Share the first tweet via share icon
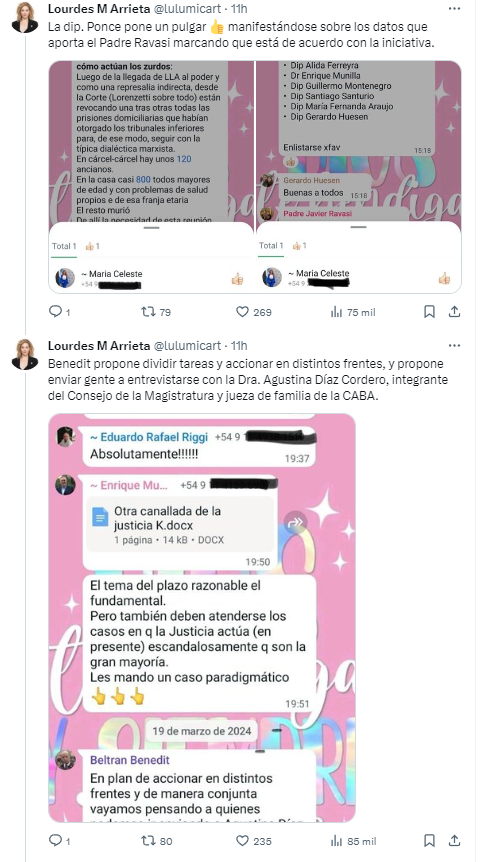Screen dimensions: 484x862 [x=454, y=312]
